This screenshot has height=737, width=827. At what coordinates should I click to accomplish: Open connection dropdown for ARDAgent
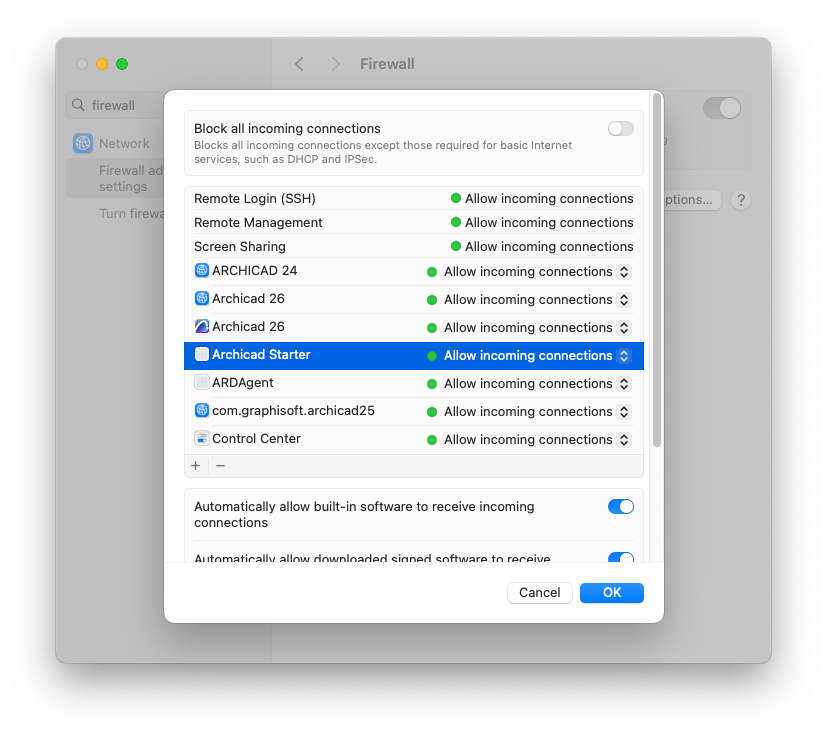624,384
